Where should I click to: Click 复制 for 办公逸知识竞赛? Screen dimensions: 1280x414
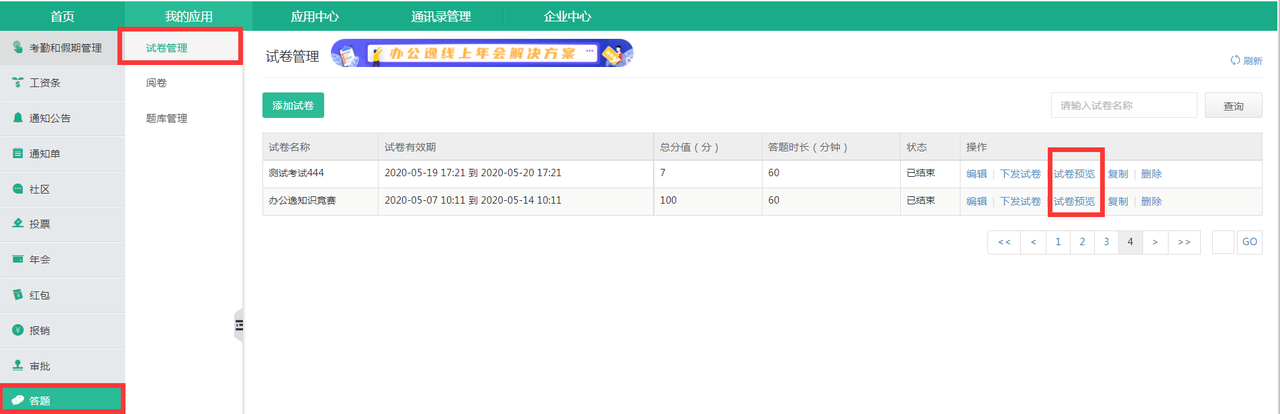tap(1118, 201)
